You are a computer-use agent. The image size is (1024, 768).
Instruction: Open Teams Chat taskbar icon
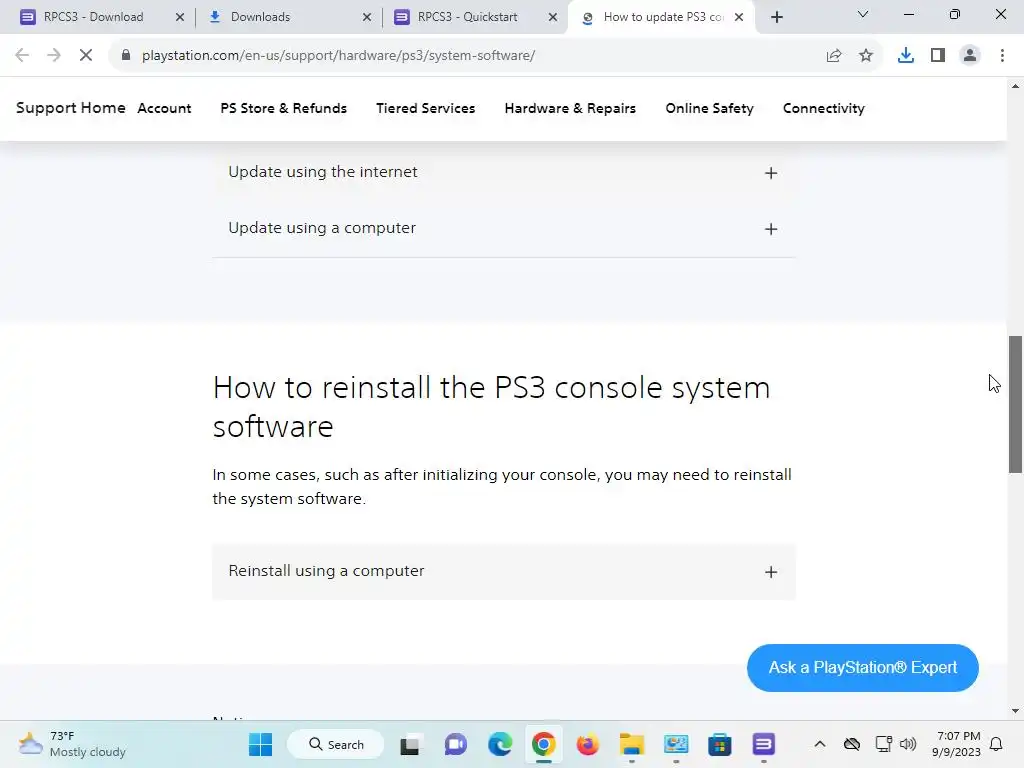(455, 744)
